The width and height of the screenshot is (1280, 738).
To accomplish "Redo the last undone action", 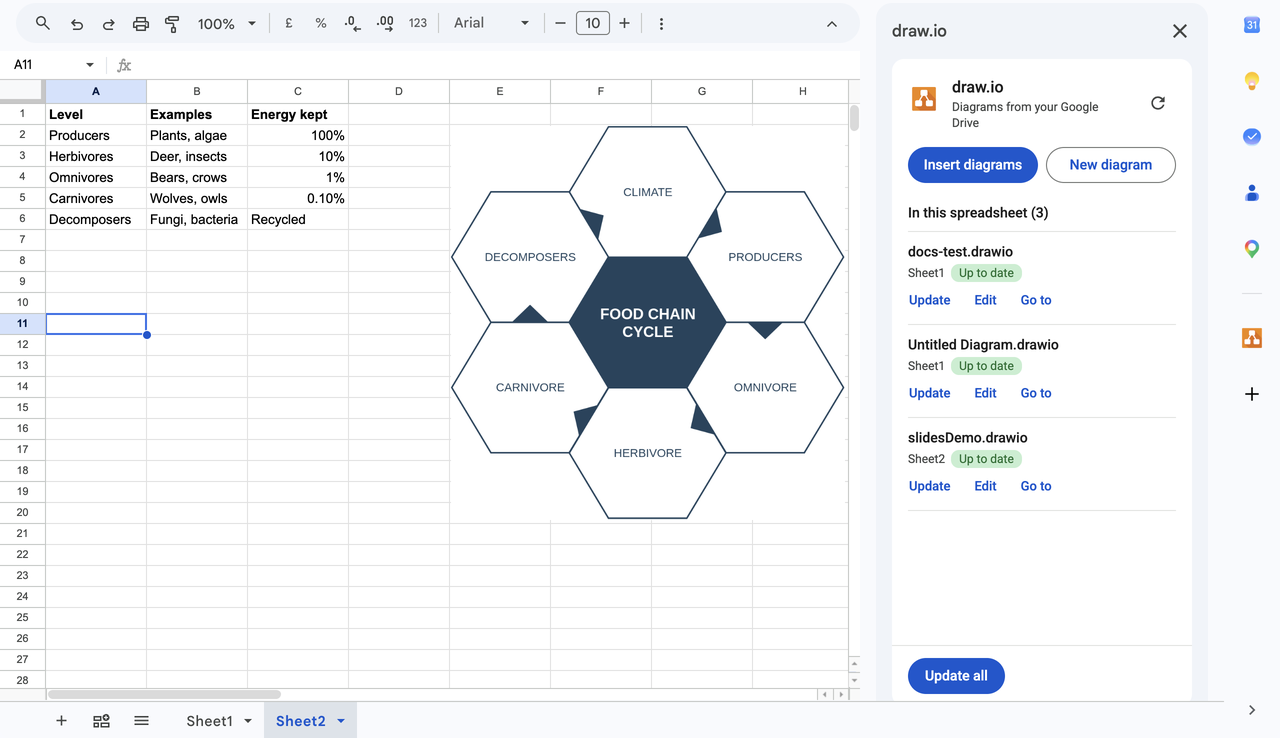I will click(108, 23).
